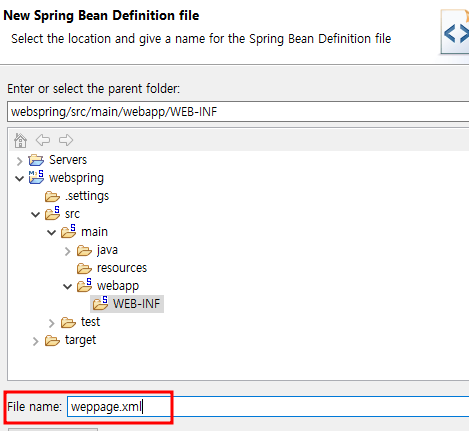The image size is (469, 431).
Task: Click the Forward arrow in folder navigation
Action: tap(66, 140)
